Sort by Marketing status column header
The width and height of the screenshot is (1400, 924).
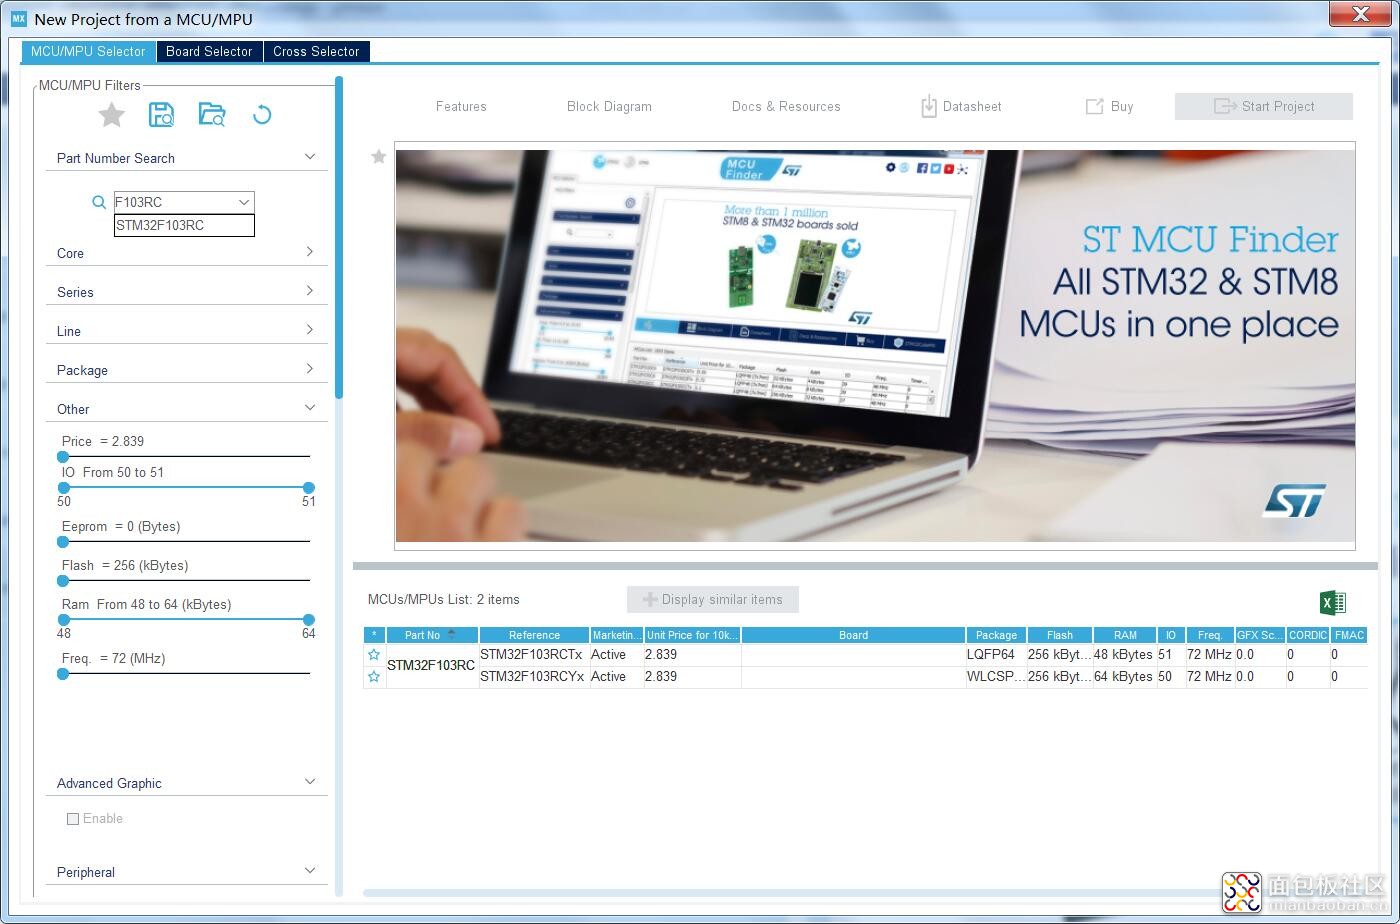(616, 635)
